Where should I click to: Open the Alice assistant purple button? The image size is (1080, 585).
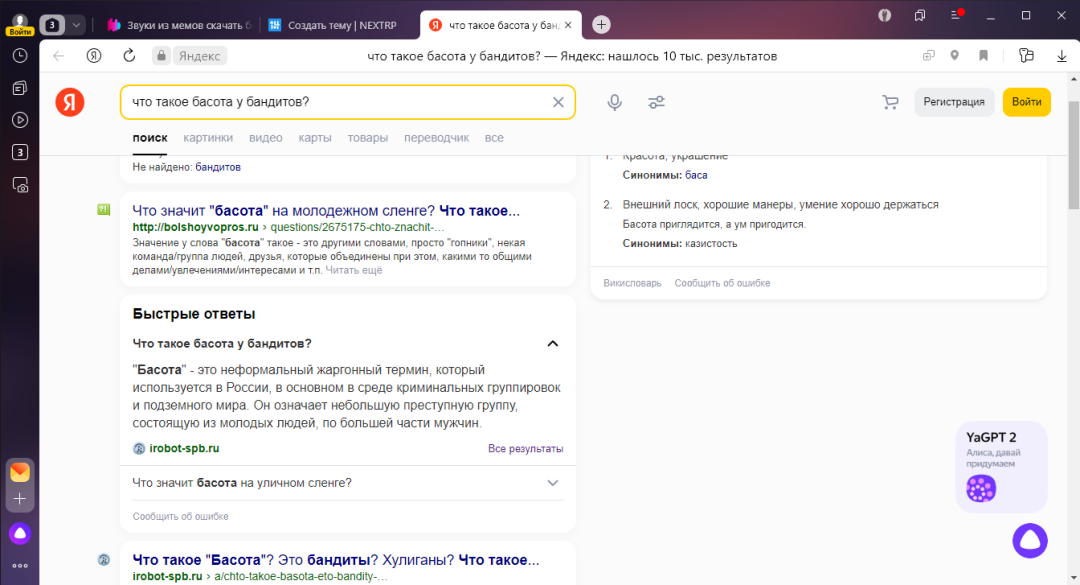coord(1029,540)
